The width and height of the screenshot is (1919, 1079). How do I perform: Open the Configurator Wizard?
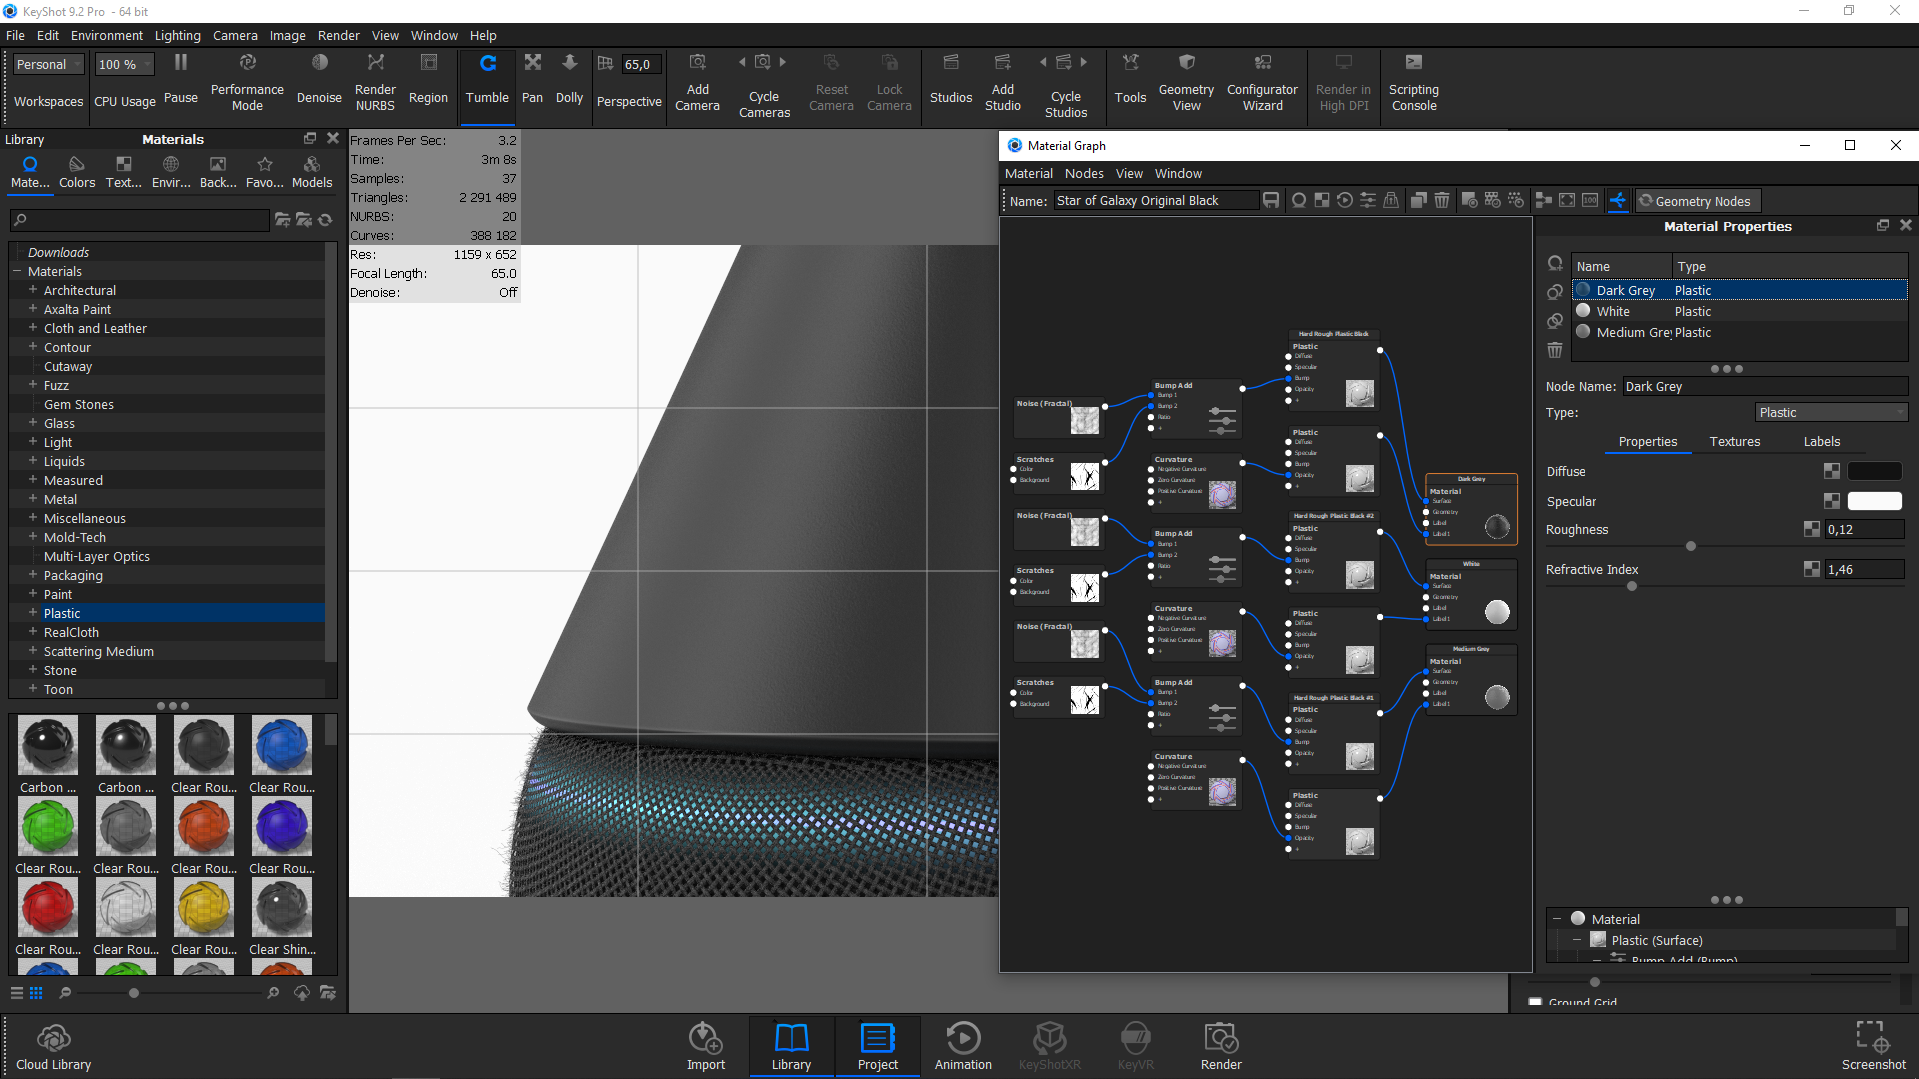point(1262,85)
